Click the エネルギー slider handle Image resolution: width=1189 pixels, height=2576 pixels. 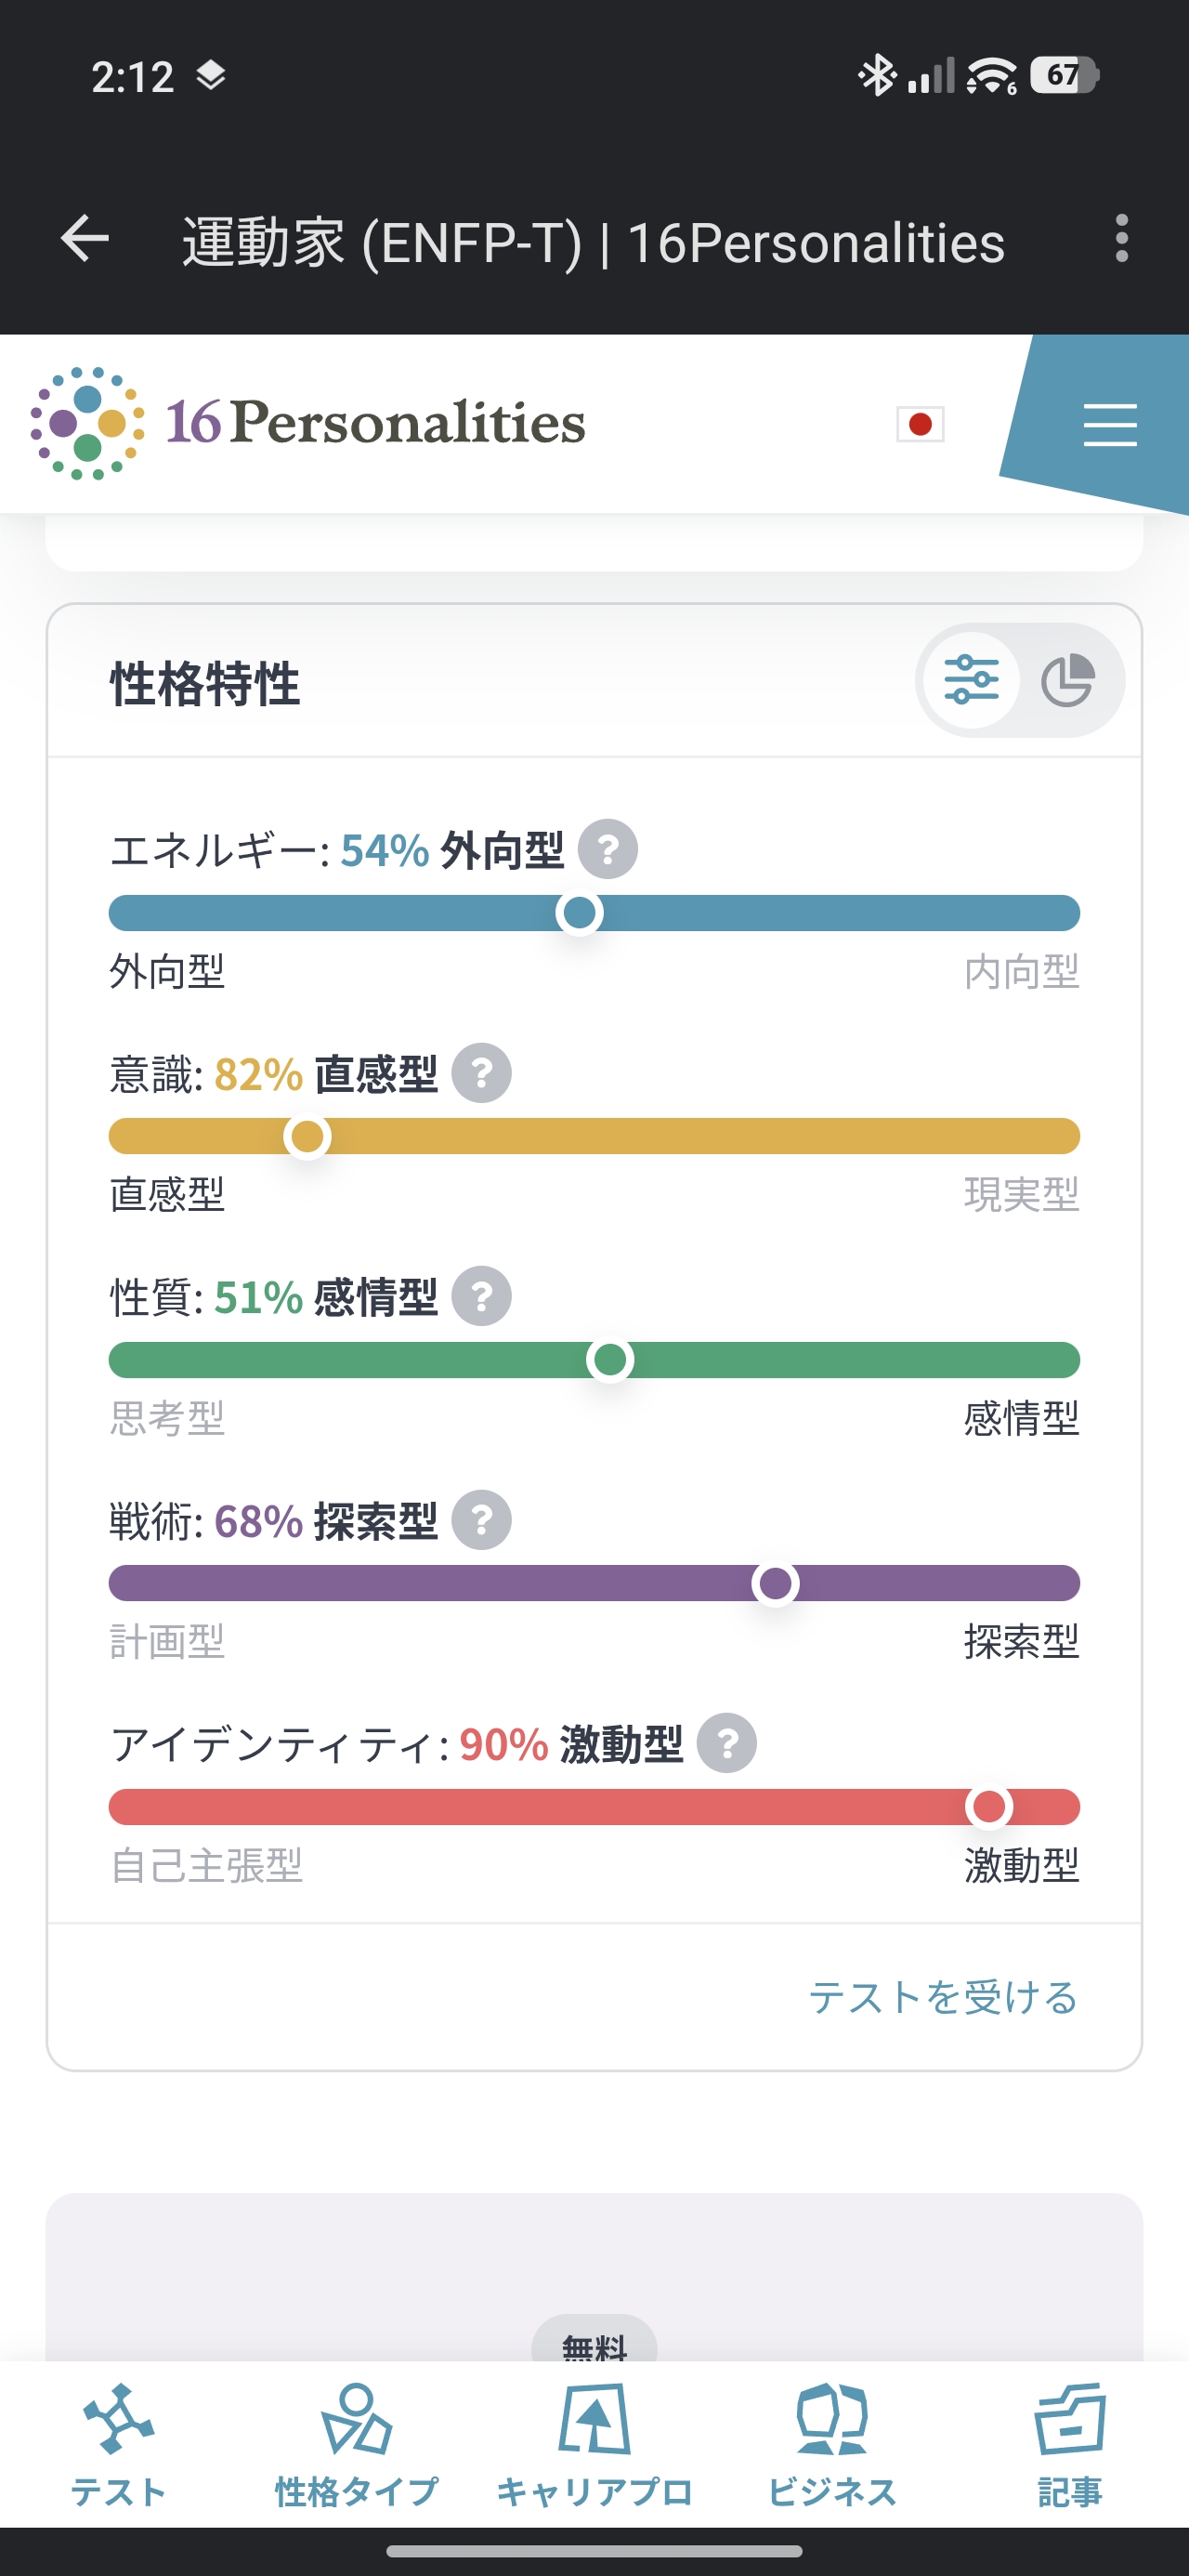pos(580,913)
